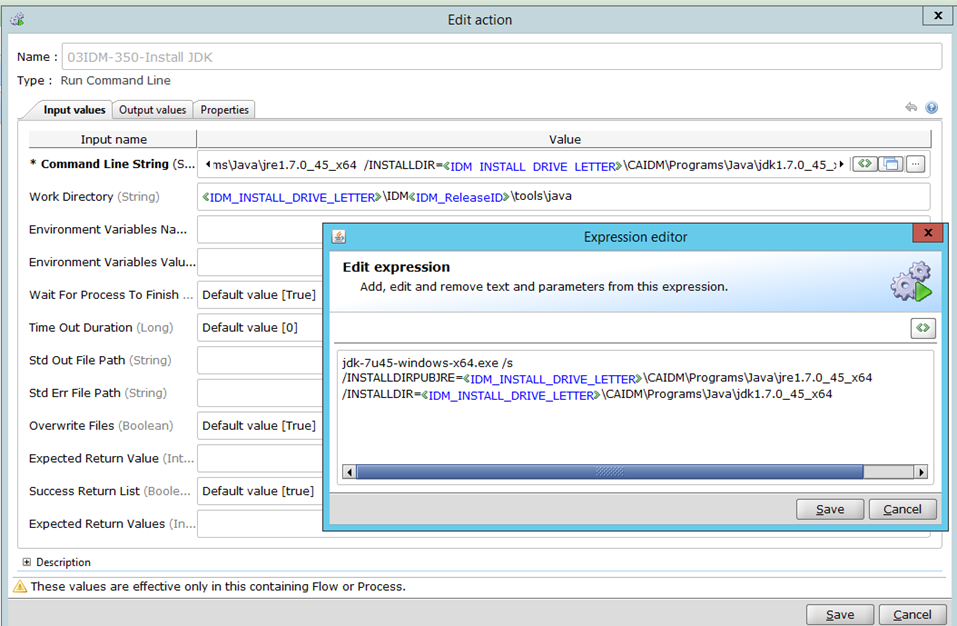Cancel the Expression editor dialog
Image resolution: width=957 pixels, height=626 pixels.
pyautogui.click(x=902, y=509)
